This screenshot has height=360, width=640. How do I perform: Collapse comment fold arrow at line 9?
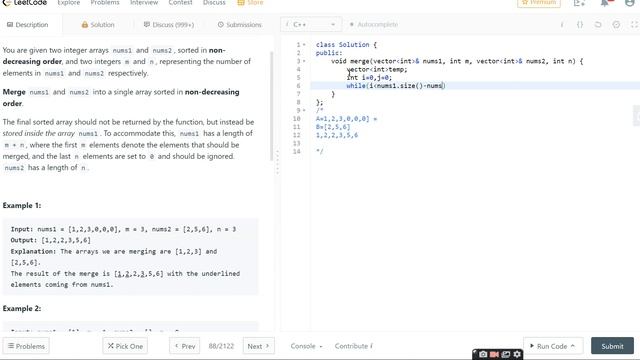[304, 111]
